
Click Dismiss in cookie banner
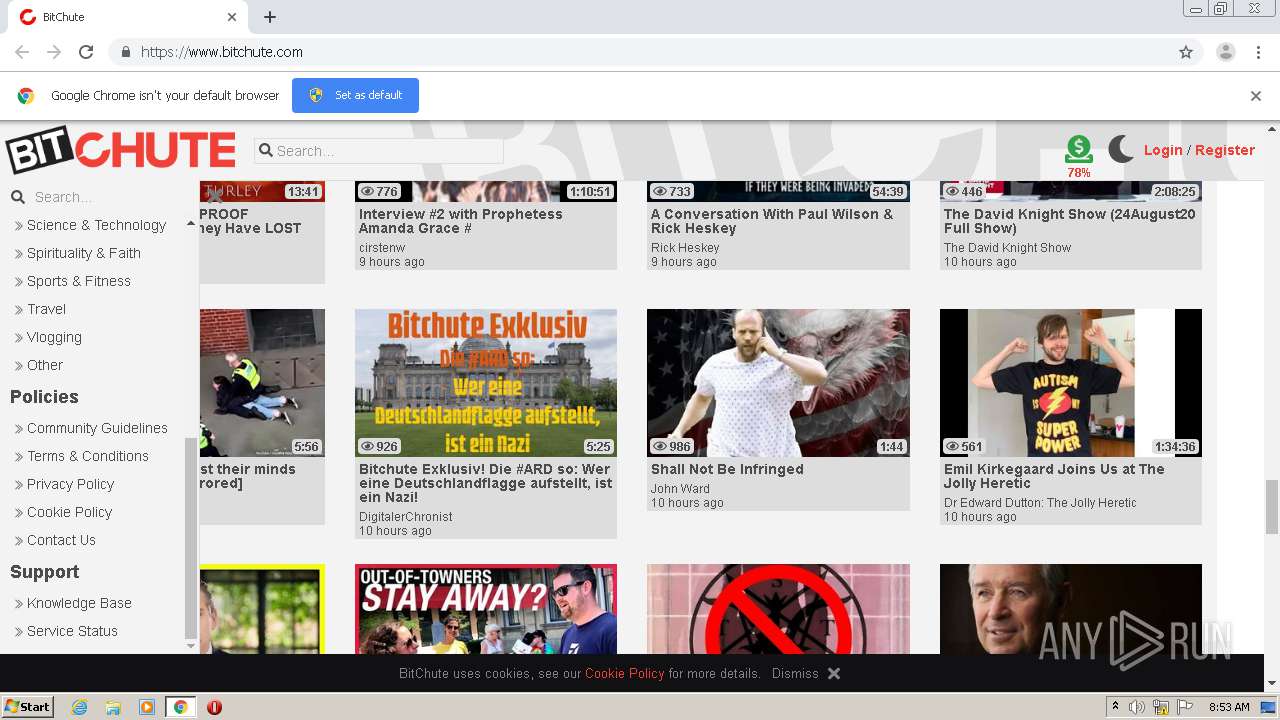click(x=795, y=673)
